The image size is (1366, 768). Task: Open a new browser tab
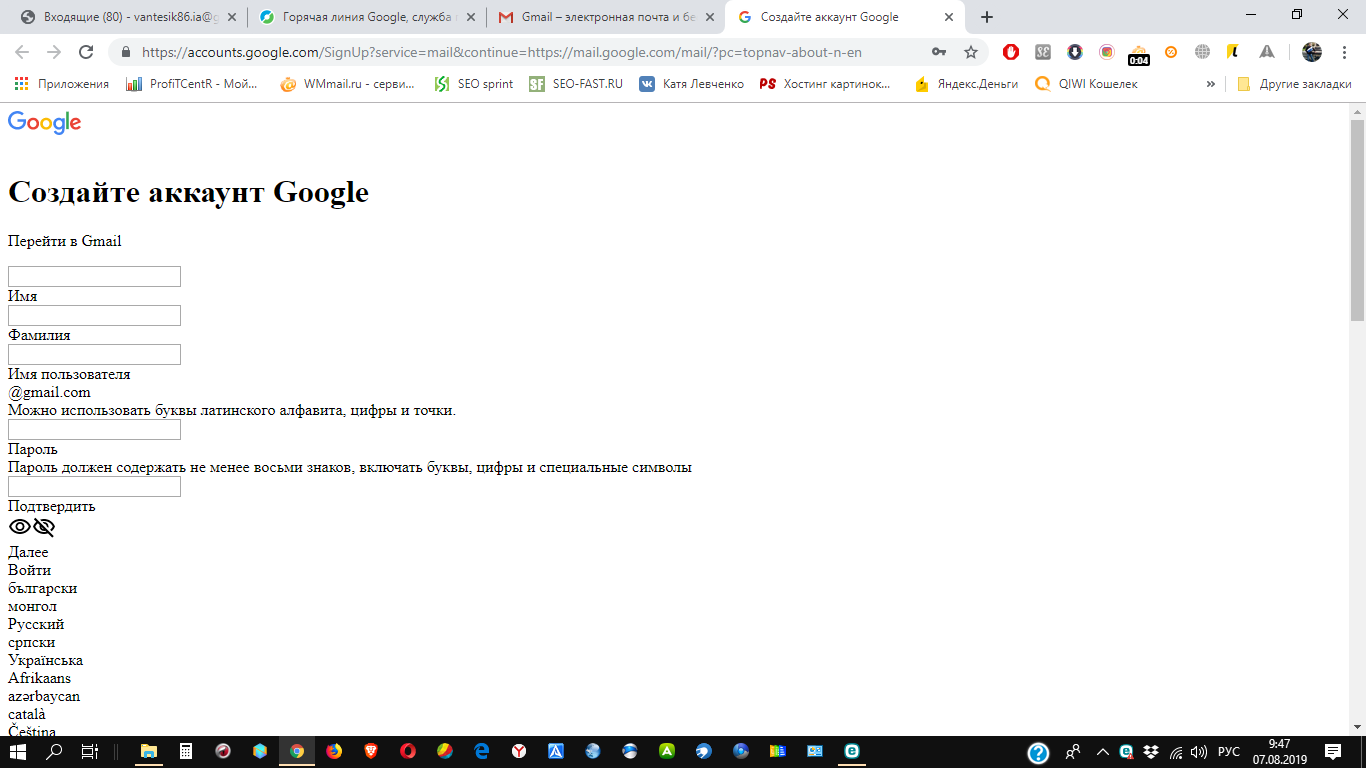coord(987,17)
